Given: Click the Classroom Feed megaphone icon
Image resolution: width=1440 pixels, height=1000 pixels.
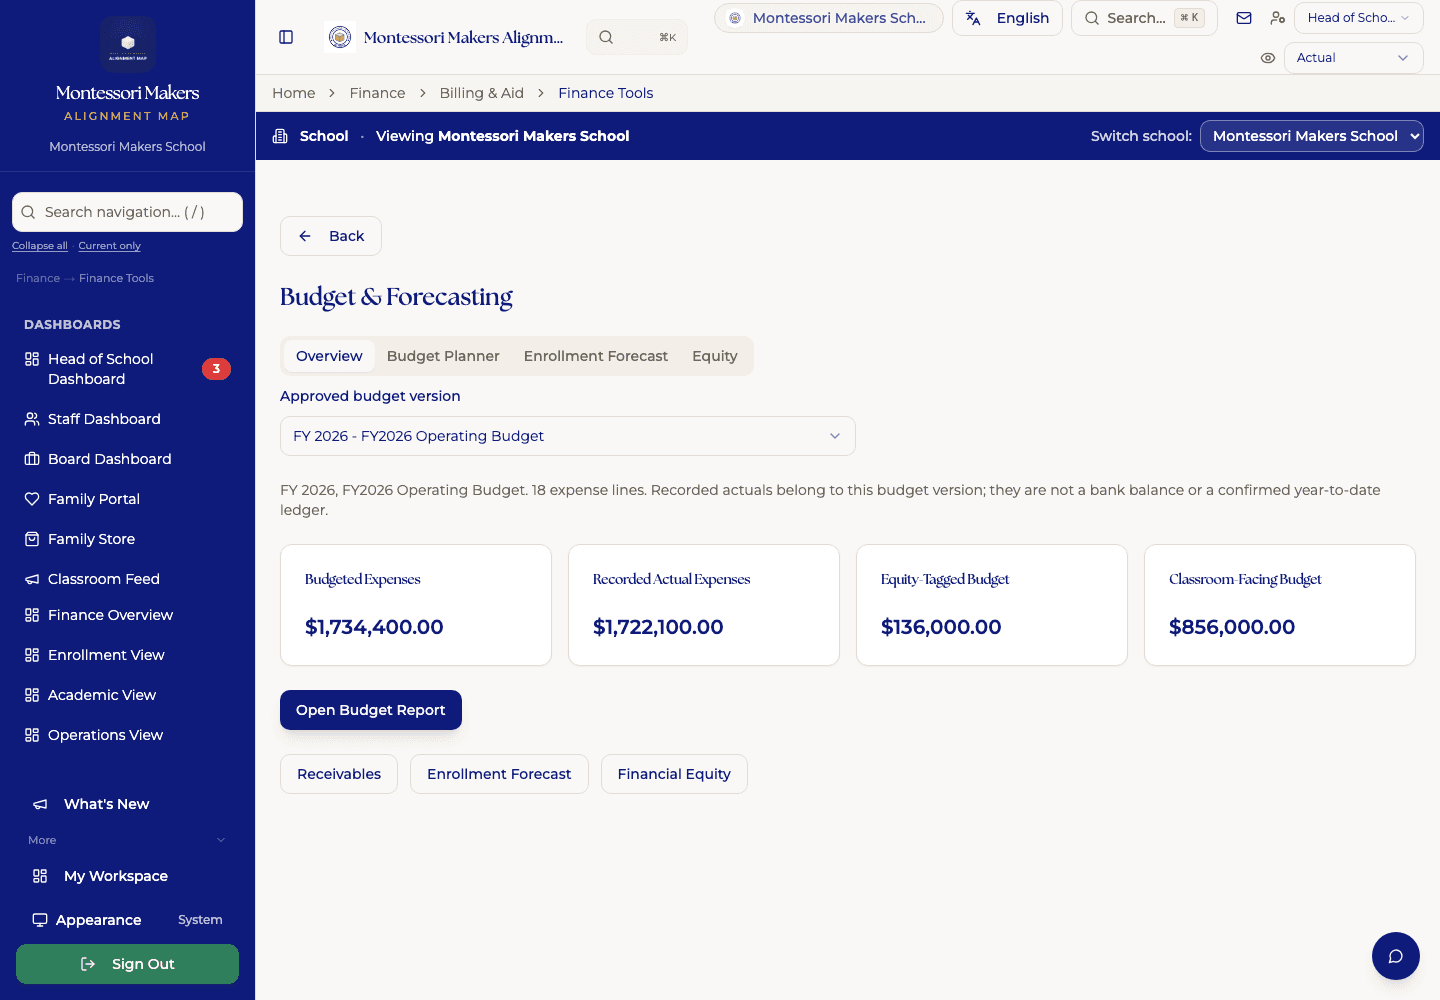Looking at the screenshot, I should pos(32,579).
